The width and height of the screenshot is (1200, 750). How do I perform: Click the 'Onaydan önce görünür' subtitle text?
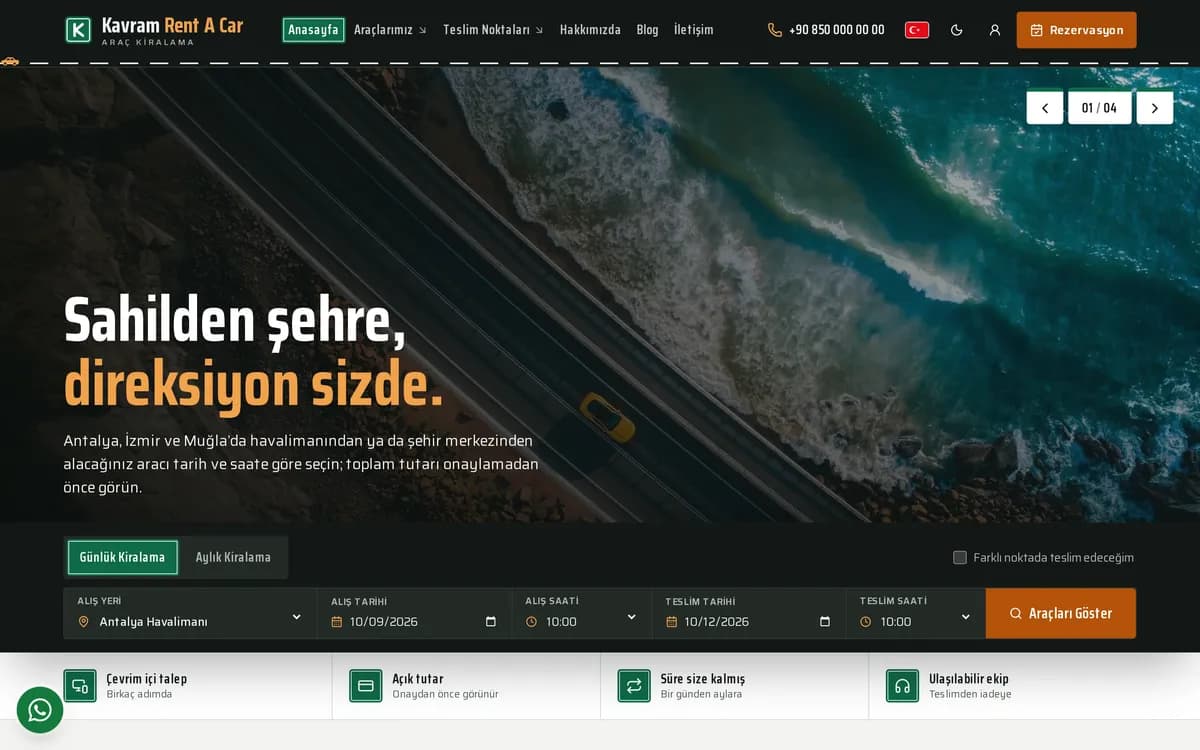(445, 694)
